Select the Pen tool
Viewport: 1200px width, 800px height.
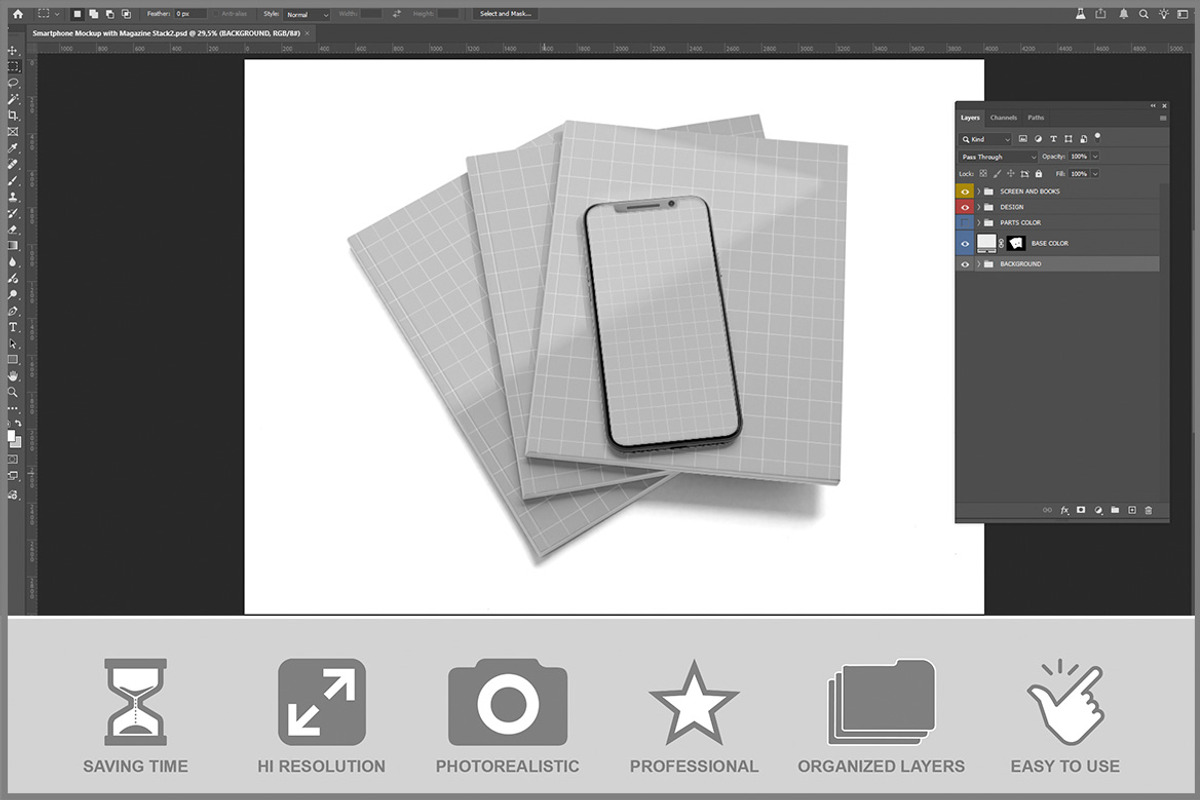coord(13,310)
